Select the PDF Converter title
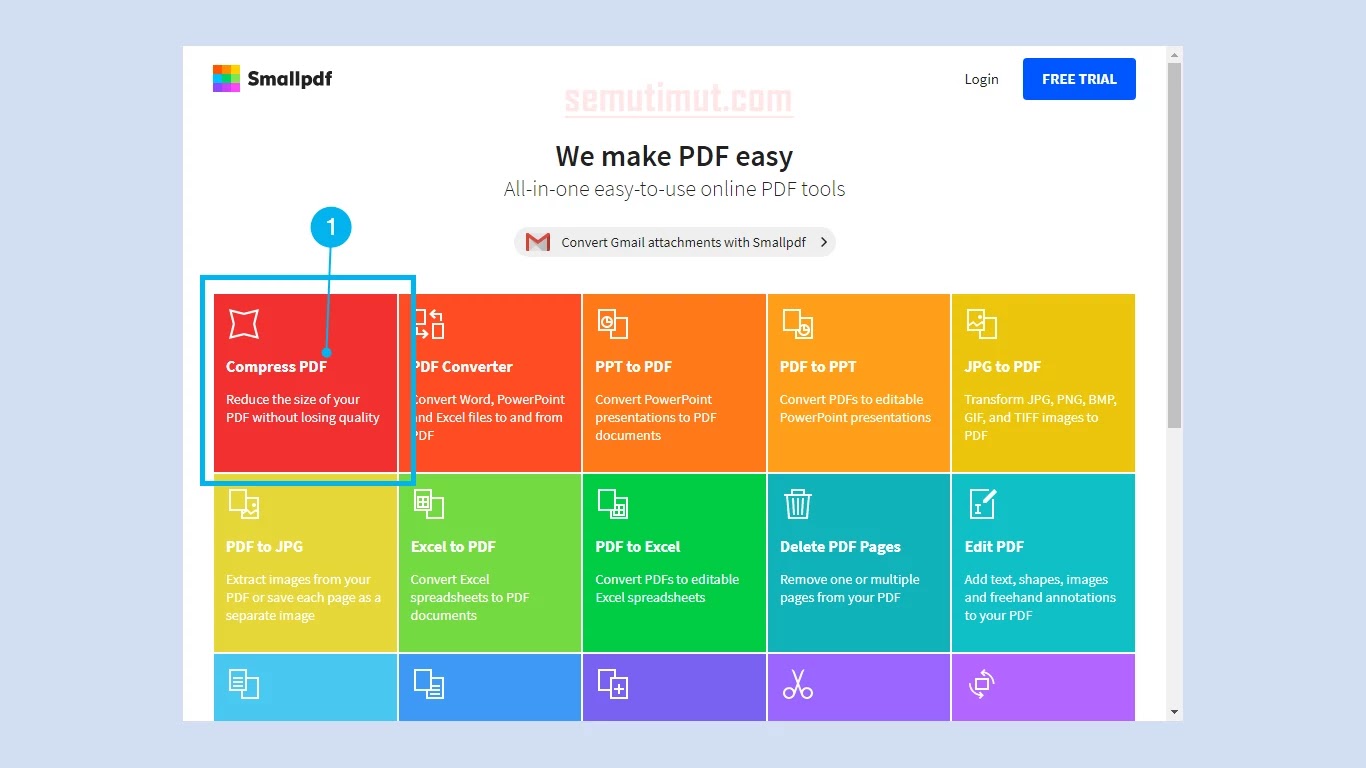 (x=462, y=367)
